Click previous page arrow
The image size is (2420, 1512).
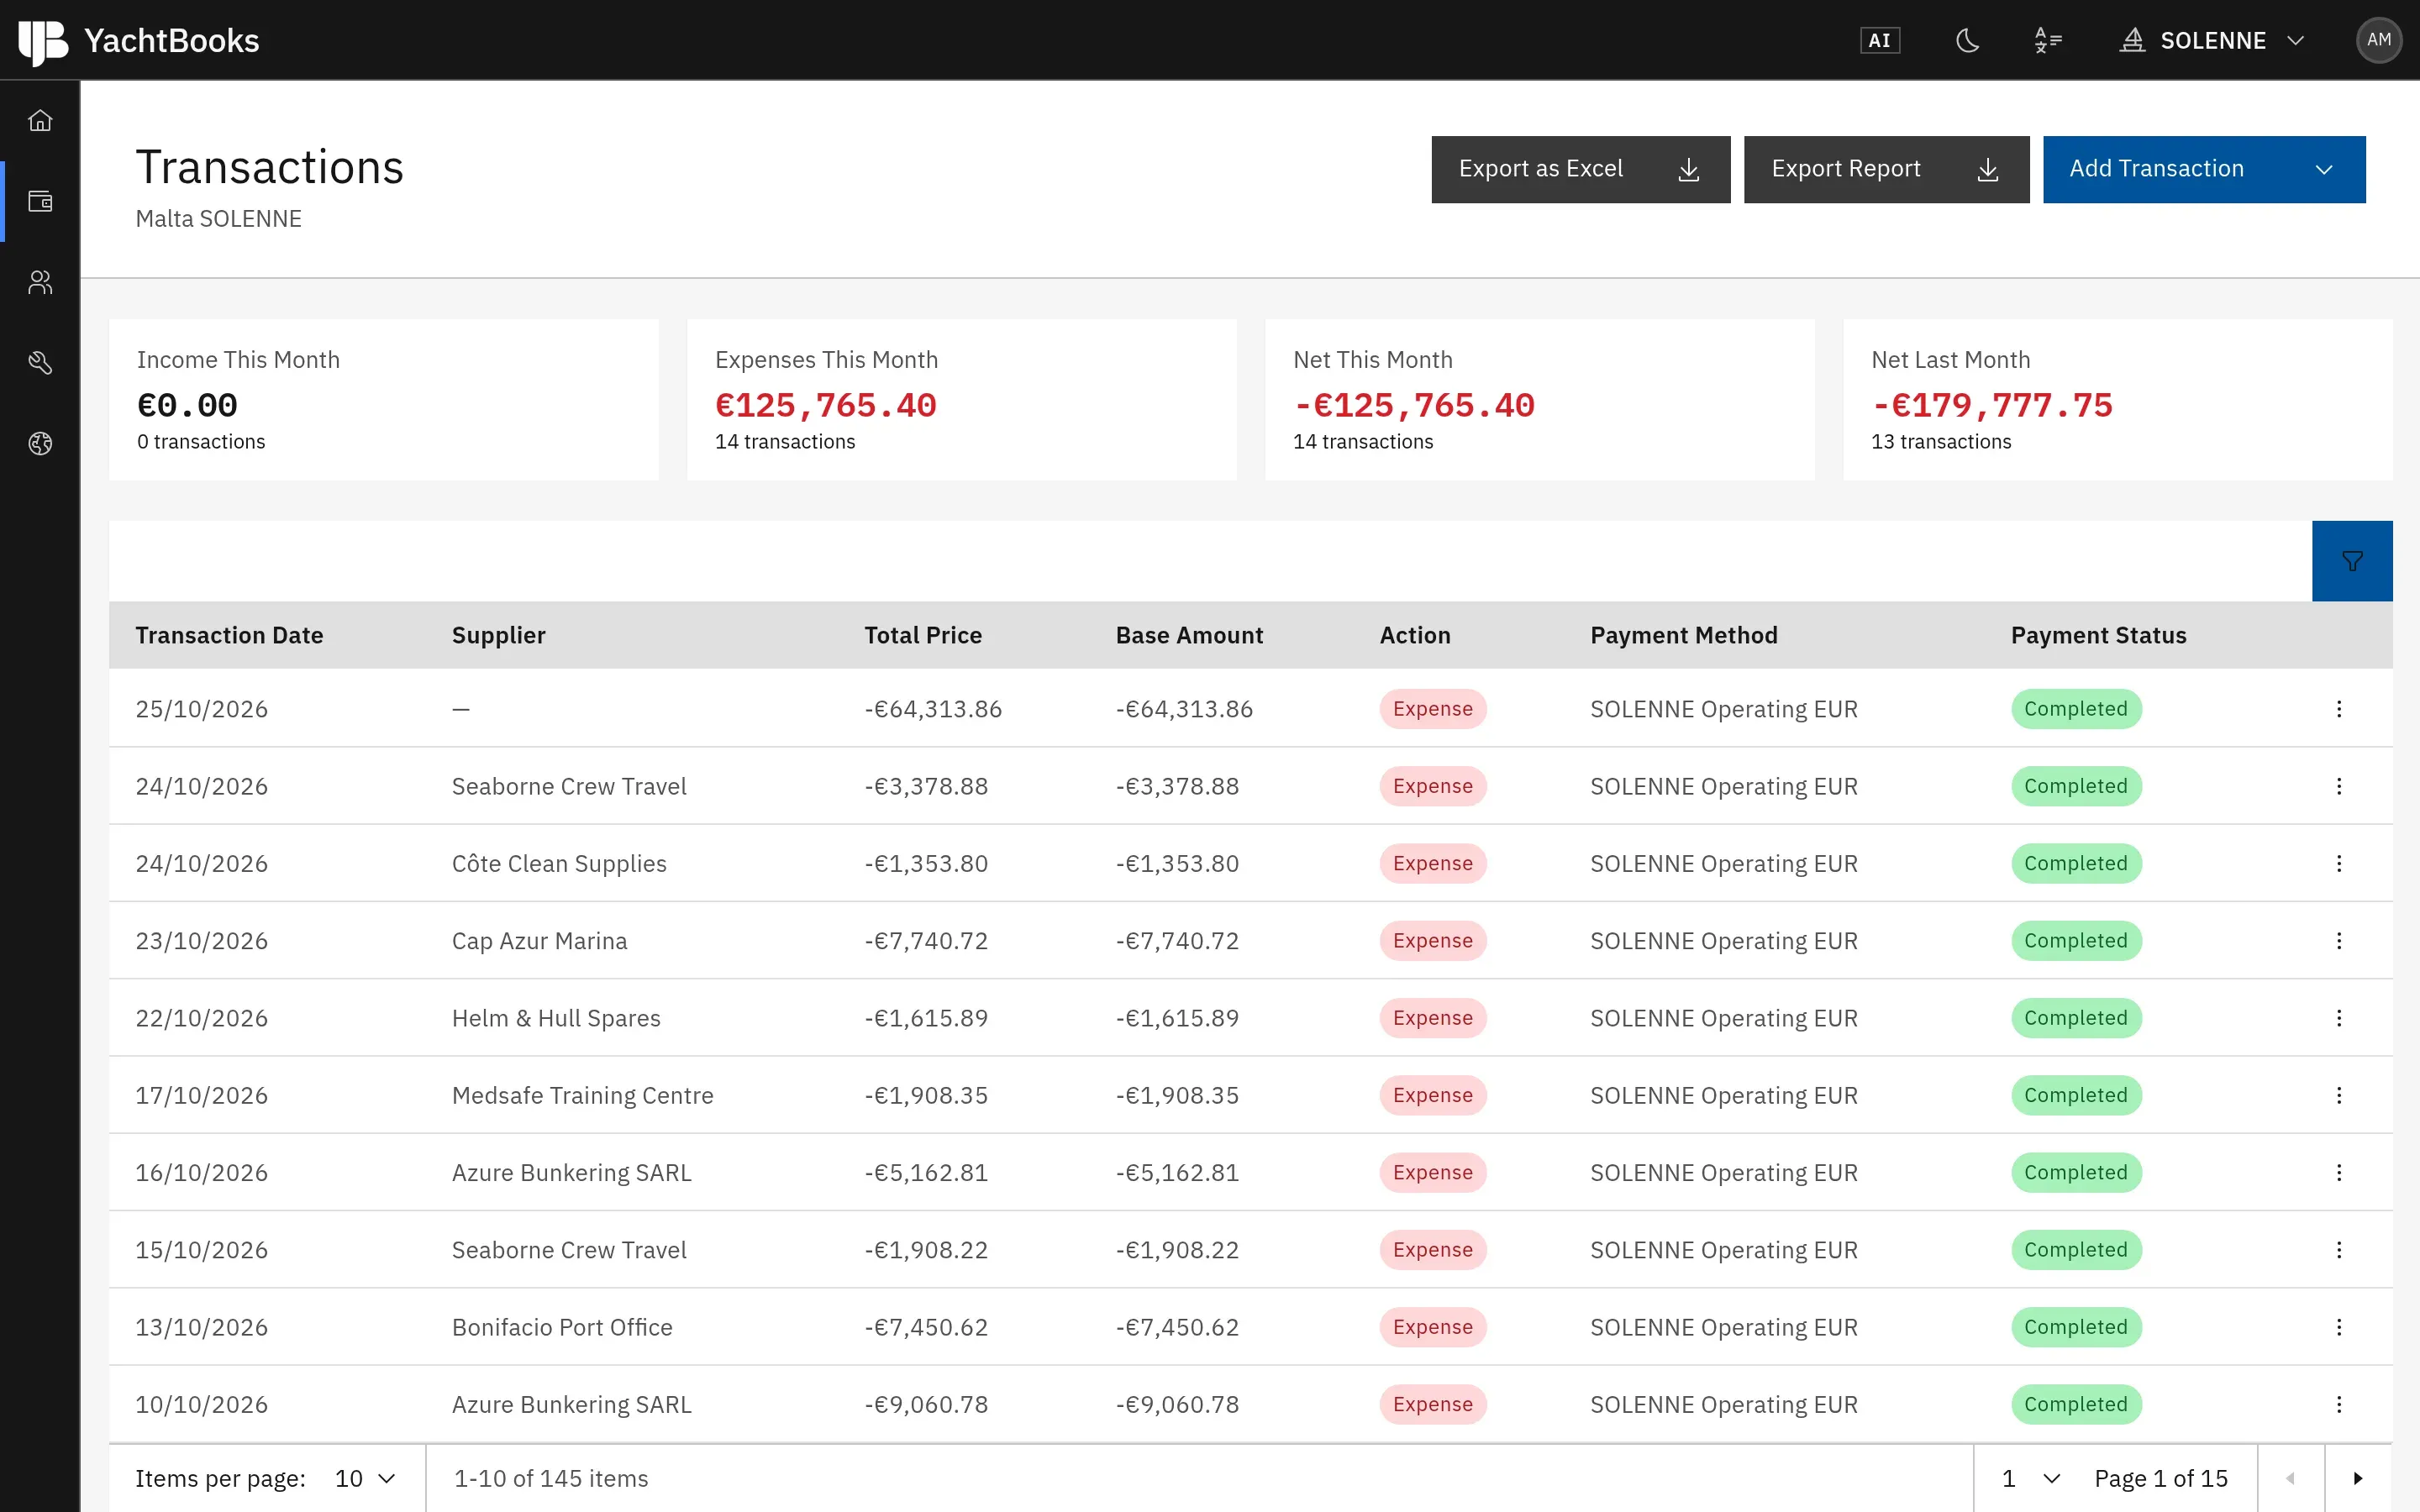pos(2290,1478)
